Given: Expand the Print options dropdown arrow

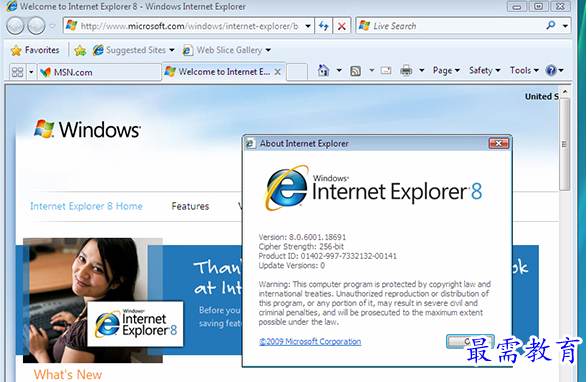Looking at the screenshot, I should 422,70.
